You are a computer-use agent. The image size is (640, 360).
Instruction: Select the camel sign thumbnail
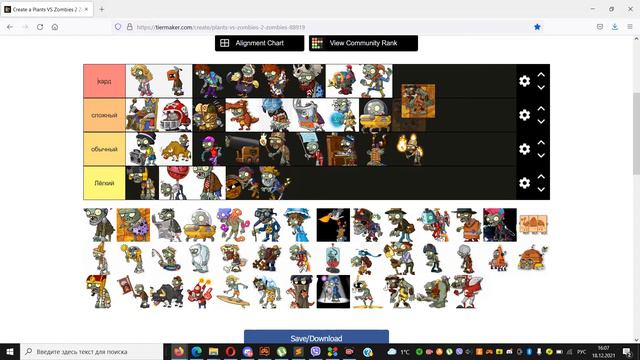533,225
